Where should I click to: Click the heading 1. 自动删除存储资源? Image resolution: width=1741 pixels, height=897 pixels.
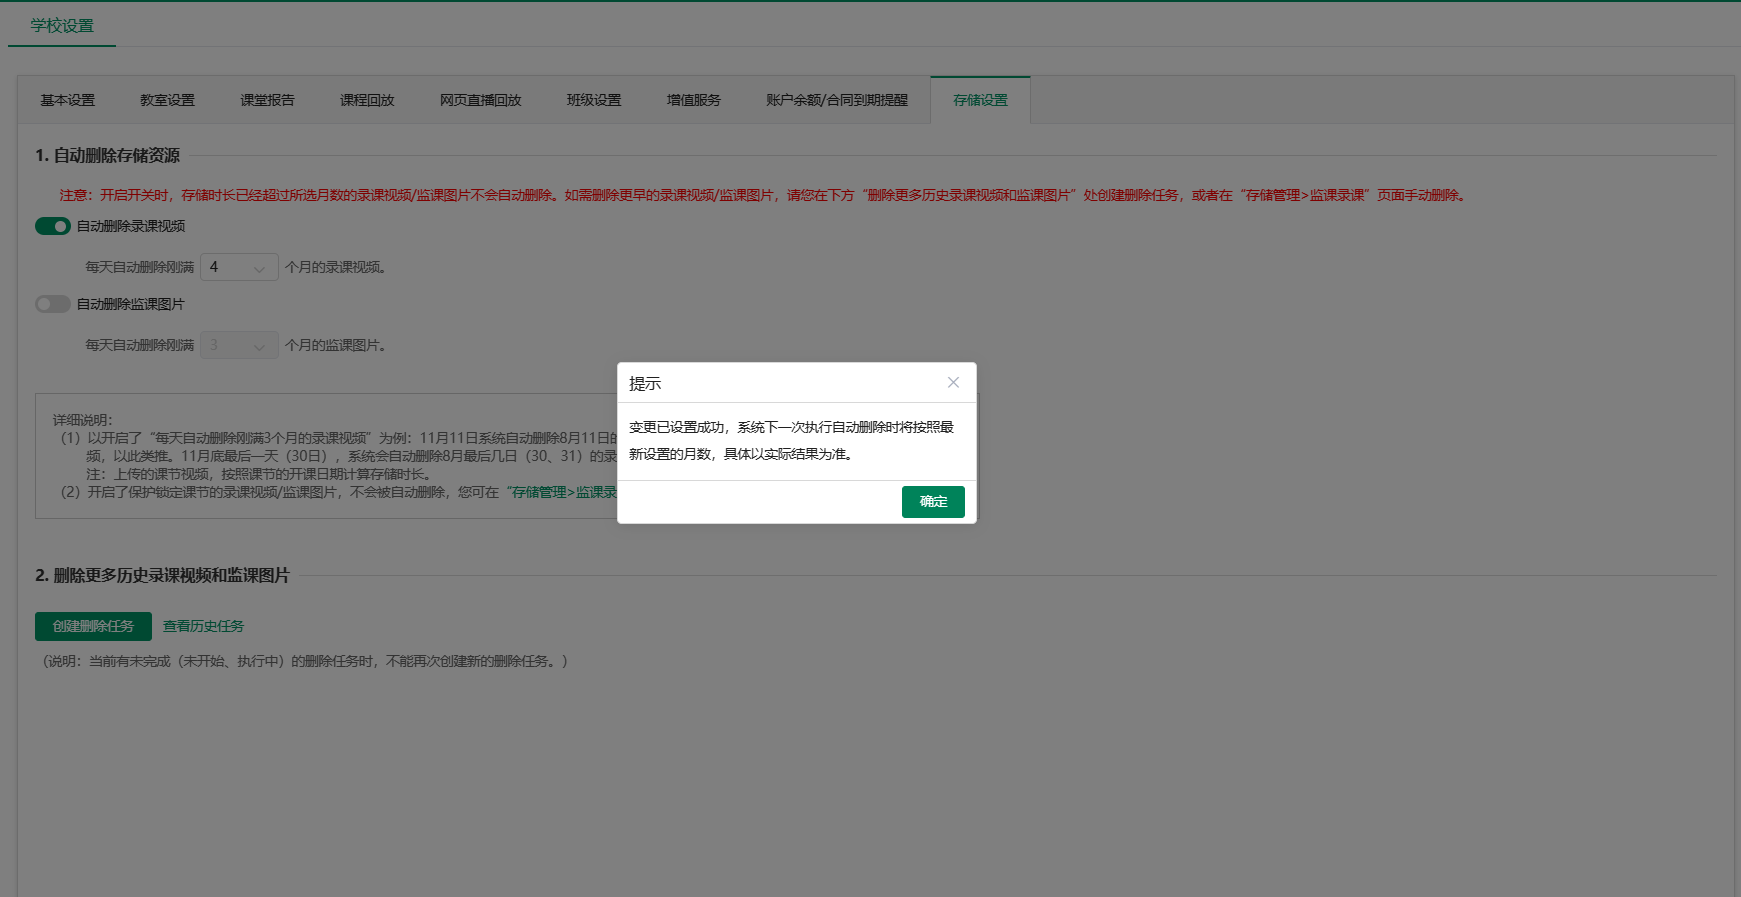[x=107, y=155]
